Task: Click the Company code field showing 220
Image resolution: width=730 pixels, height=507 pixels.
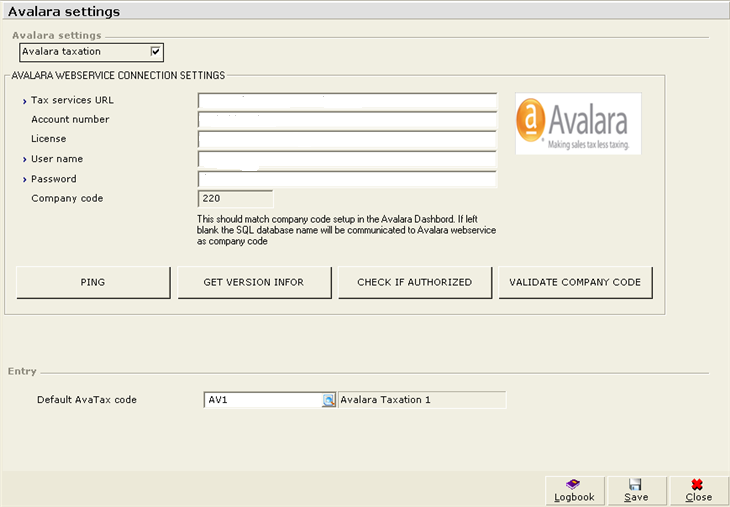Action: [x=235, y=198]
